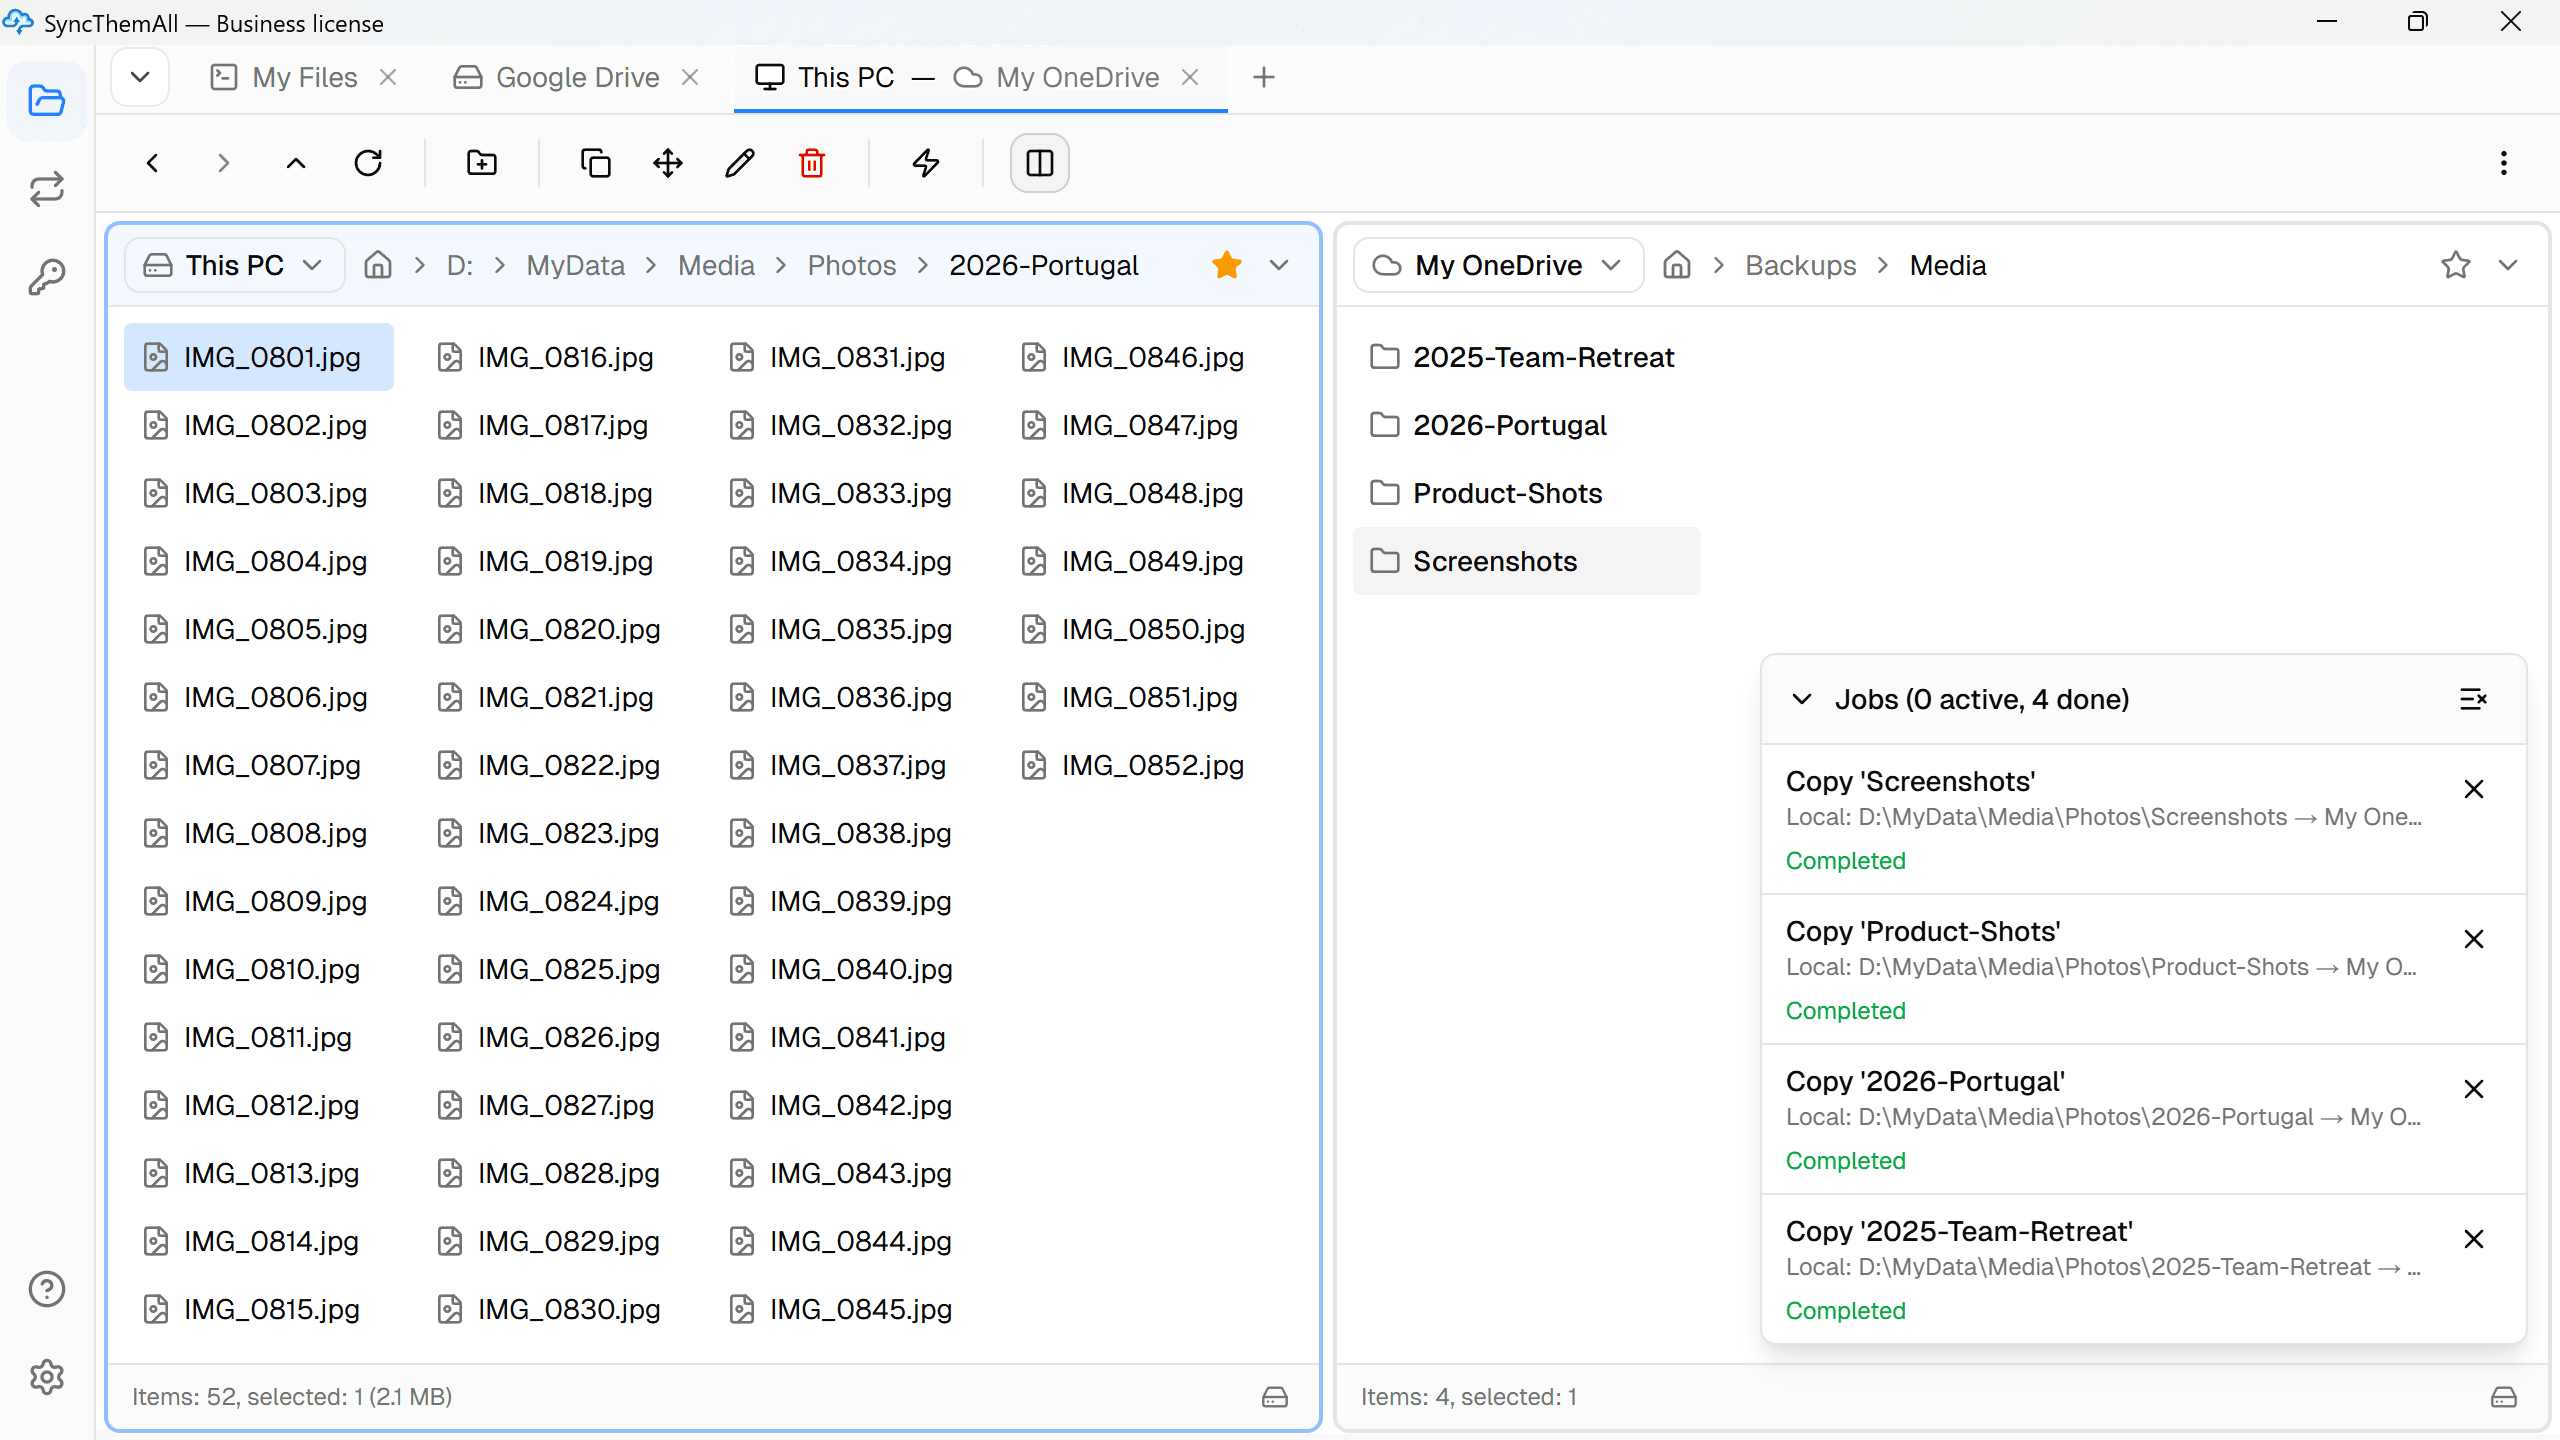Open the tab list dropdown
This screenshot has width=2560, height=1440.
(140, 77)
